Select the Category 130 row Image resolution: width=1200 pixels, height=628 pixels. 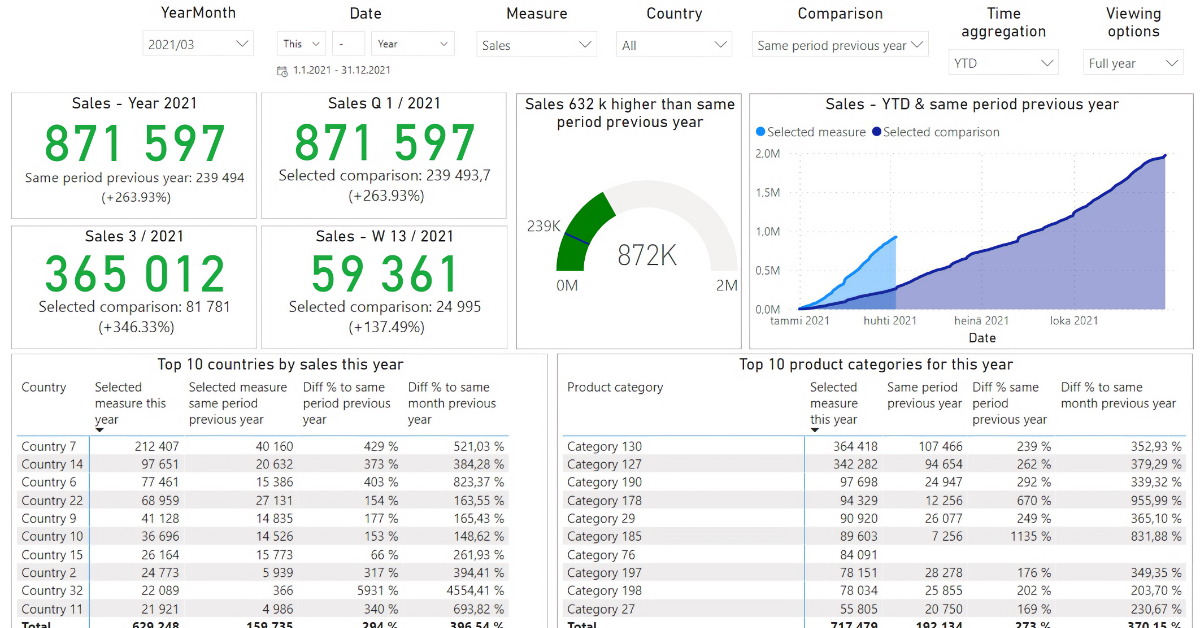point(604,447)
